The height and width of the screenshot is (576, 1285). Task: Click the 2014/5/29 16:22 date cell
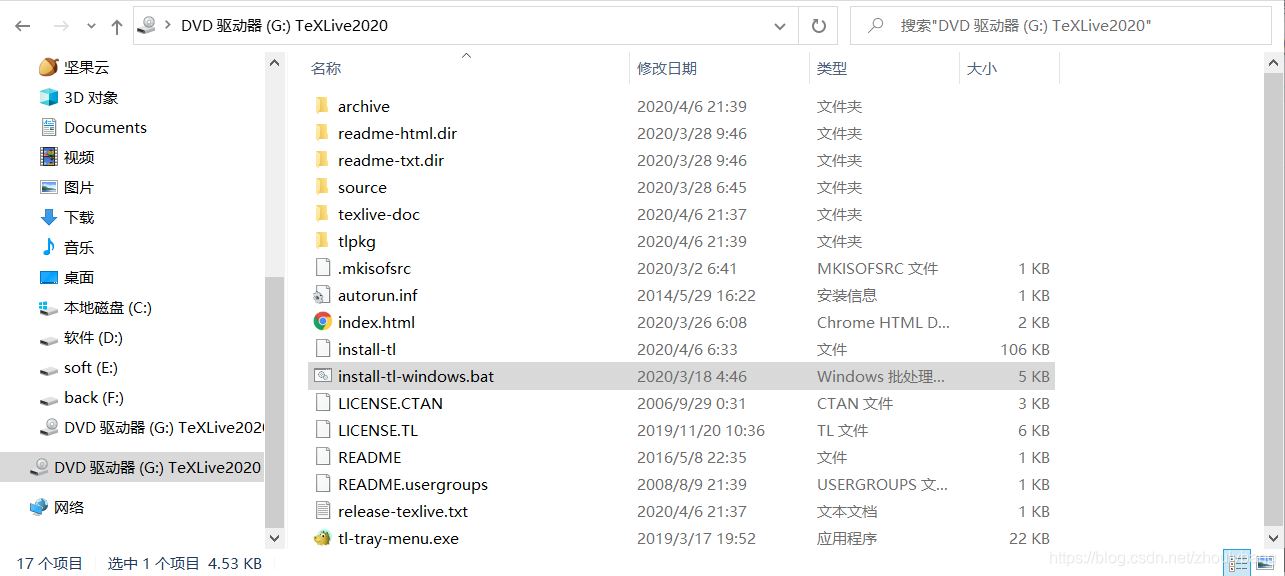click(696, 295)
